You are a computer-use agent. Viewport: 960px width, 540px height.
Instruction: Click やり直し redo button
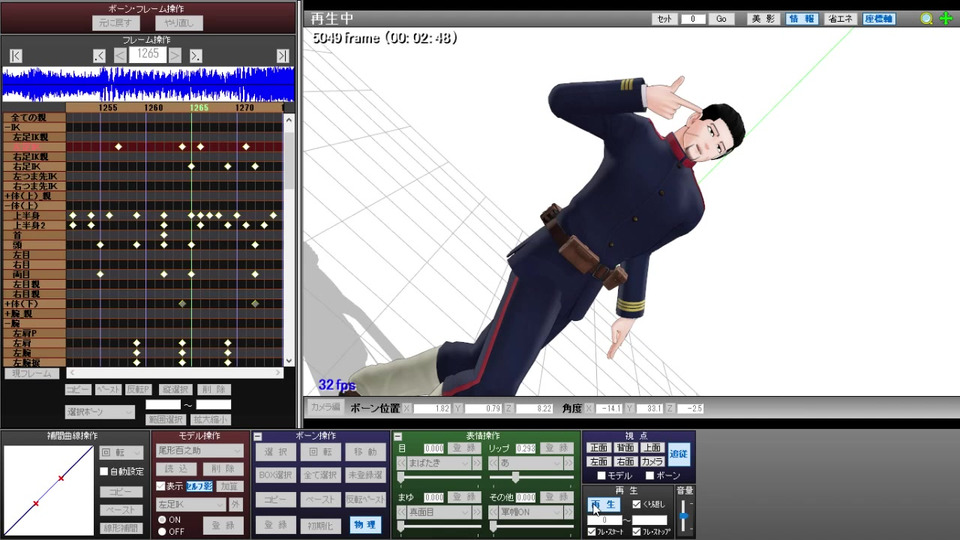[x=179, y=23]
